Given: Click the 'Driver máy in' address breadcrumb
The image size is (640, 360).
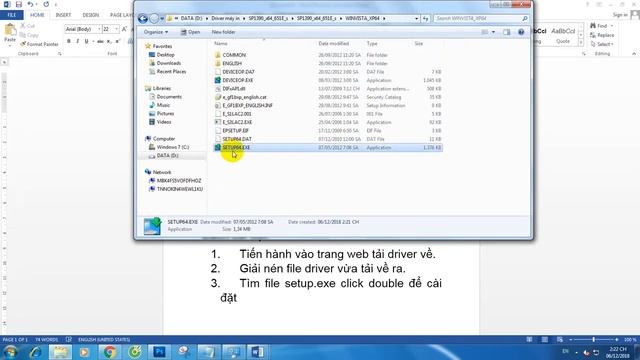Looking at the screenshot, I should [x=225, y=18].
